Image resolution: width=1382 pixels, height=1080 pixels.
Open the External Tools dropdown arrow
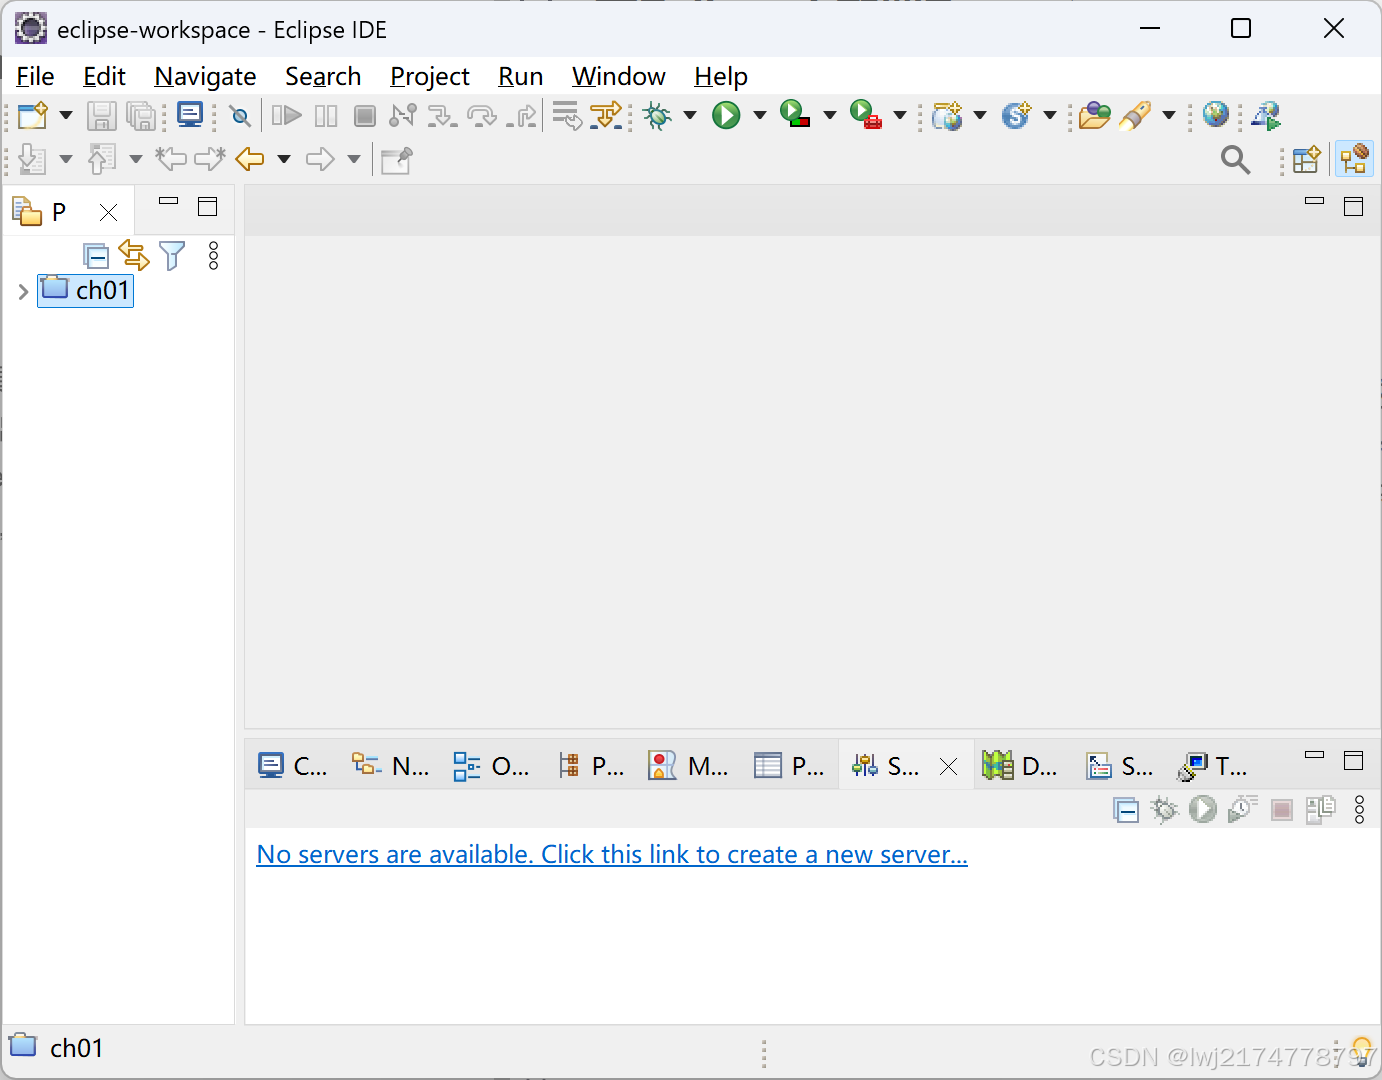click(x=900, y=116)
